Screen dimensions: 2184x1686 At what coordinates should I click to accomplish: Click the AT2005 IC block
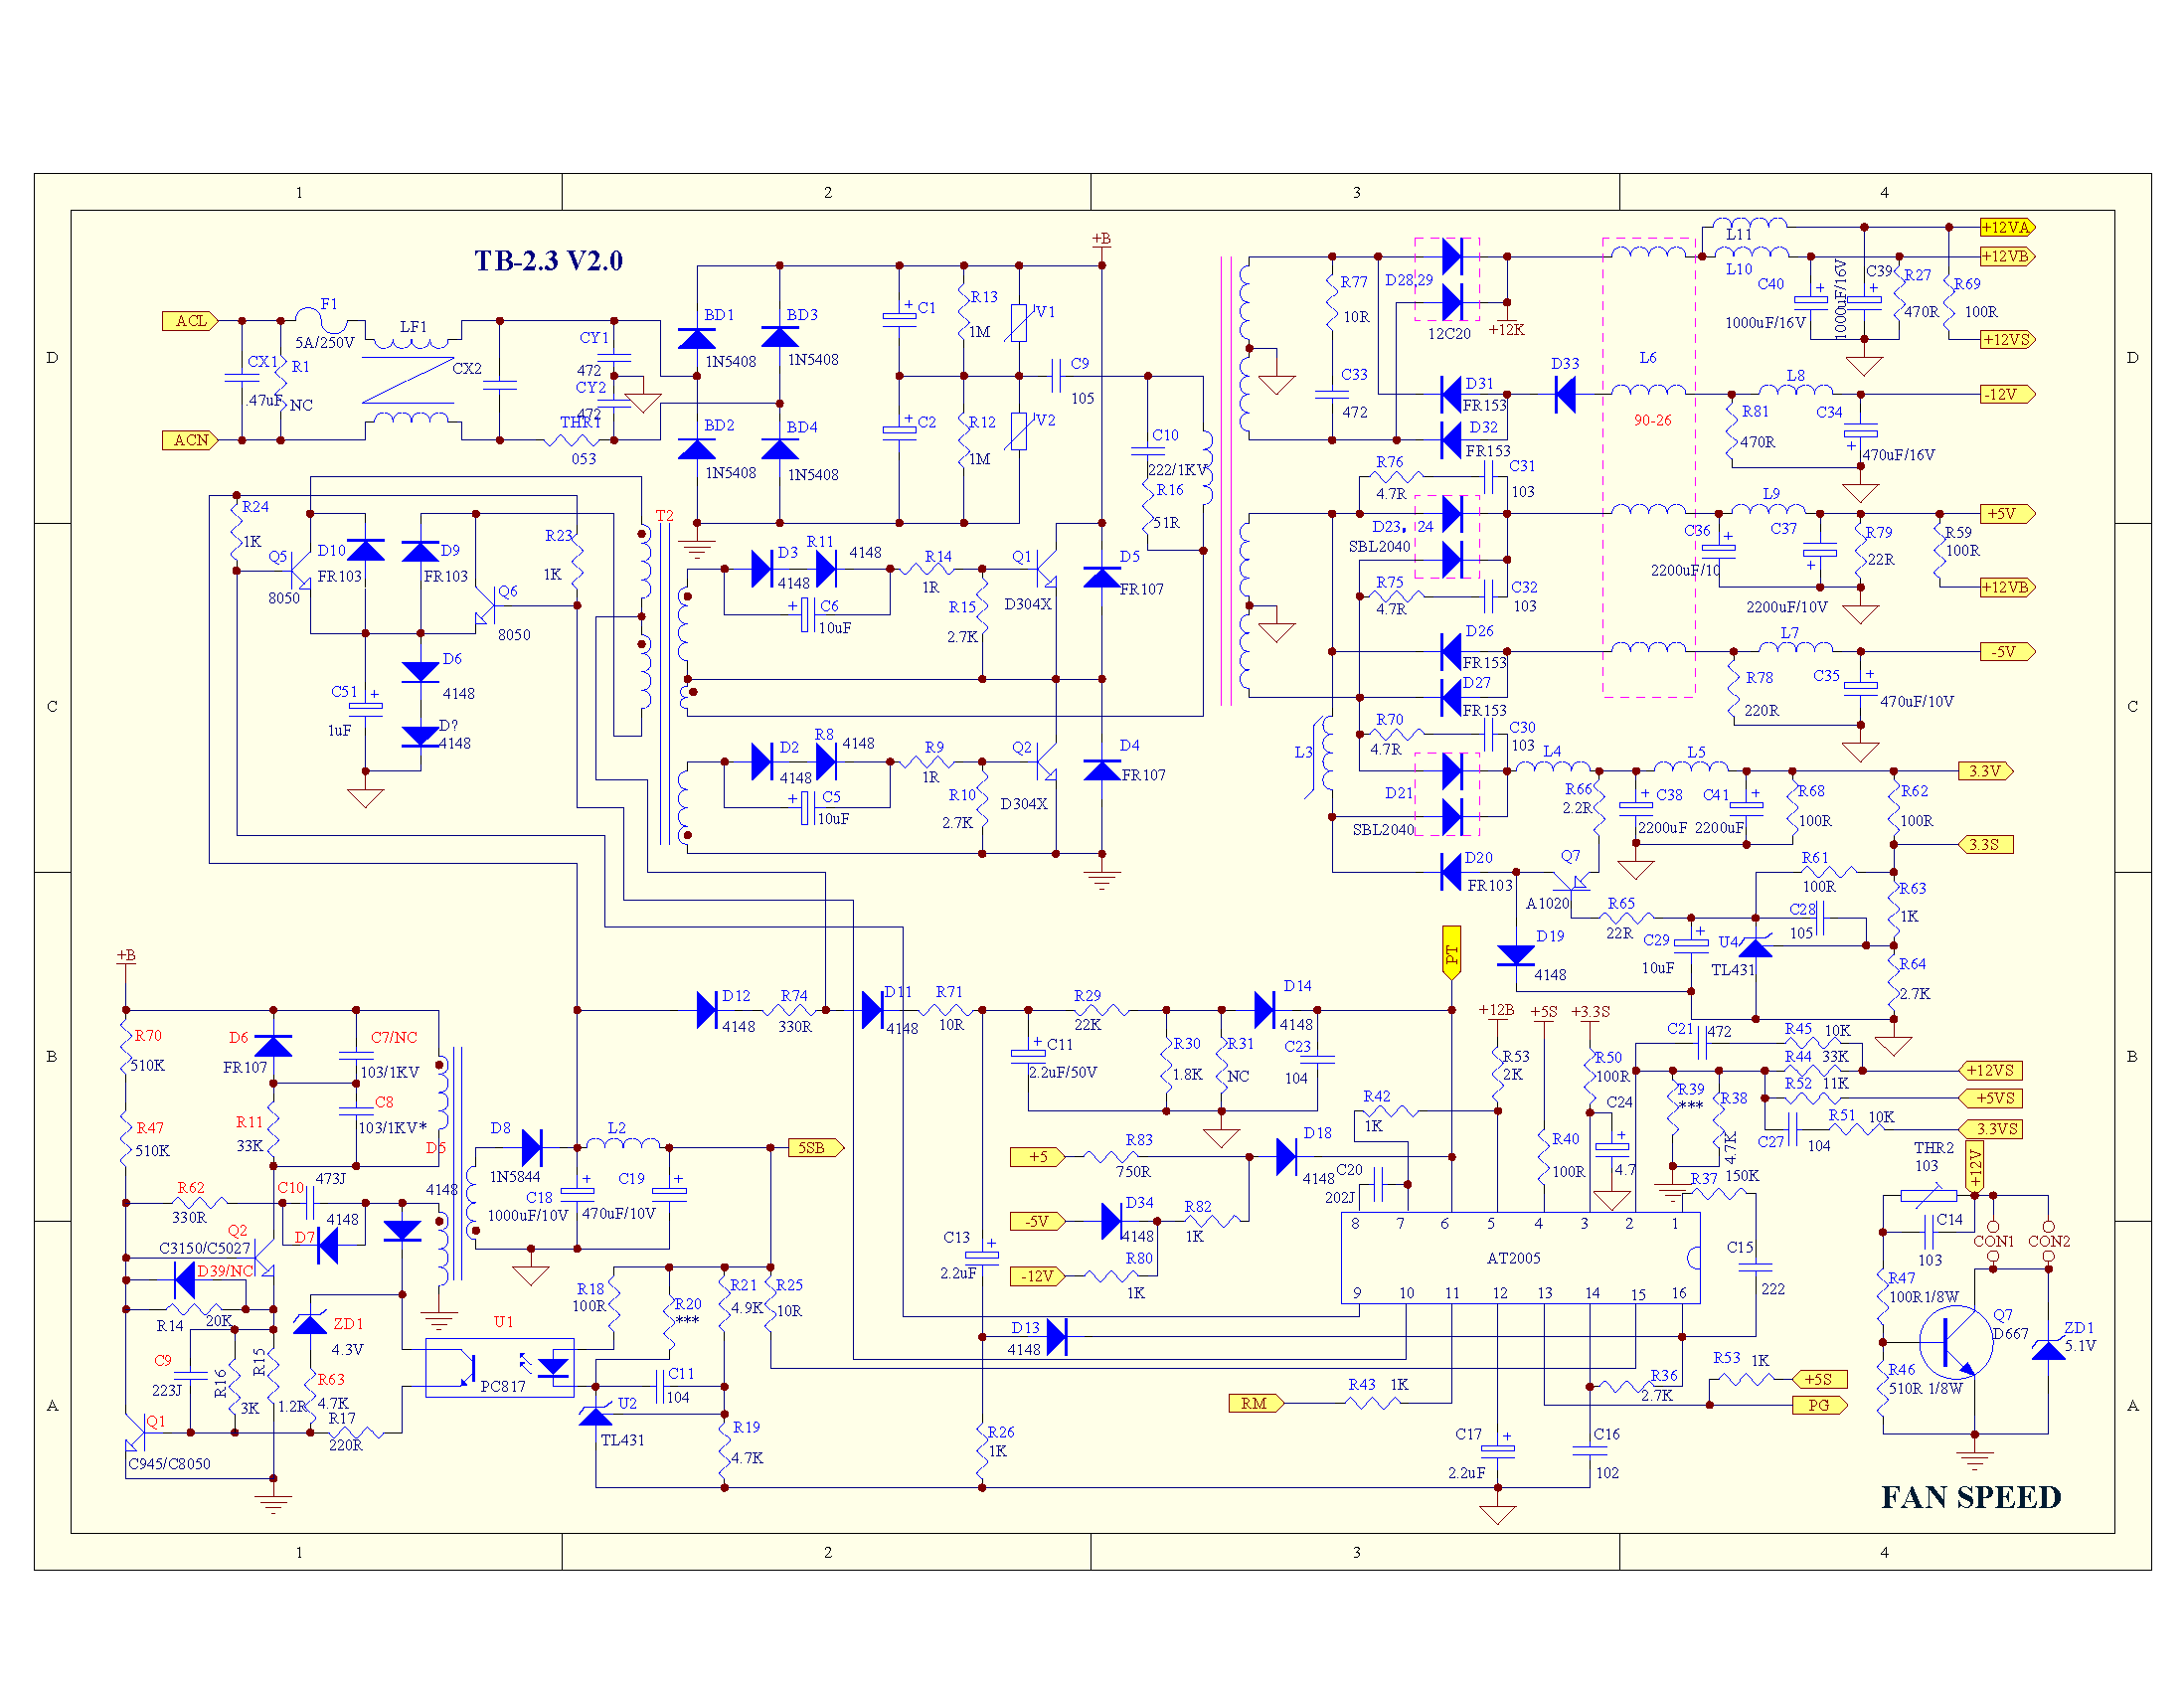point(1519,1258)
